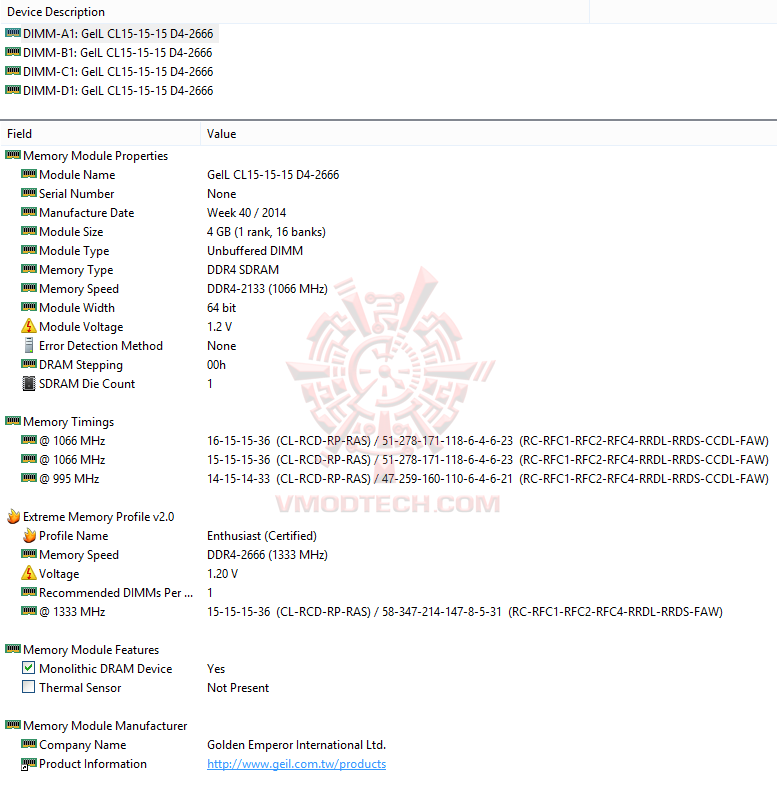Toggle the Thermal Sensor checkbox
The width and height of the screenshot is (777, 812).
[x=29, y=687]
